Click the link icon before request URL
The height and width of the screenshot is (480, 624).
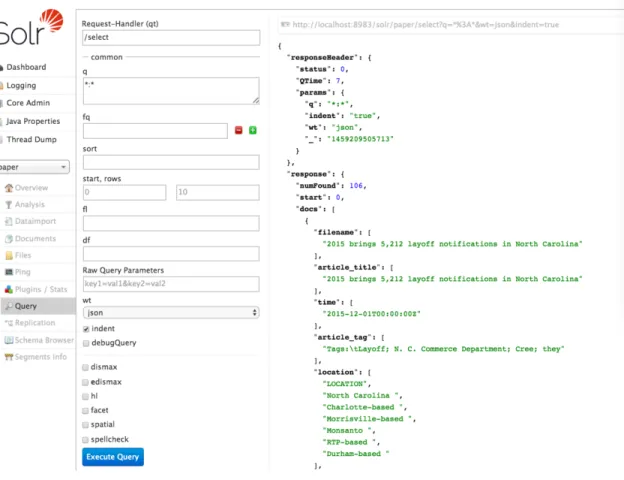(x=285, y=25)
